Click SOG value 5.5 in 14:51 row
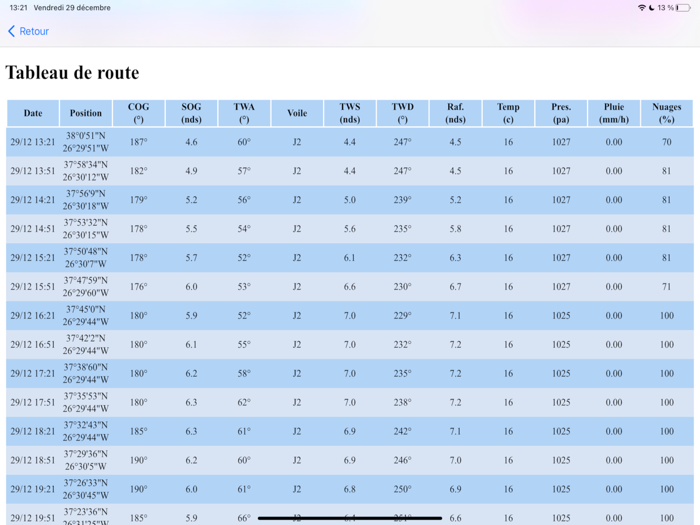 pos(191,229)
